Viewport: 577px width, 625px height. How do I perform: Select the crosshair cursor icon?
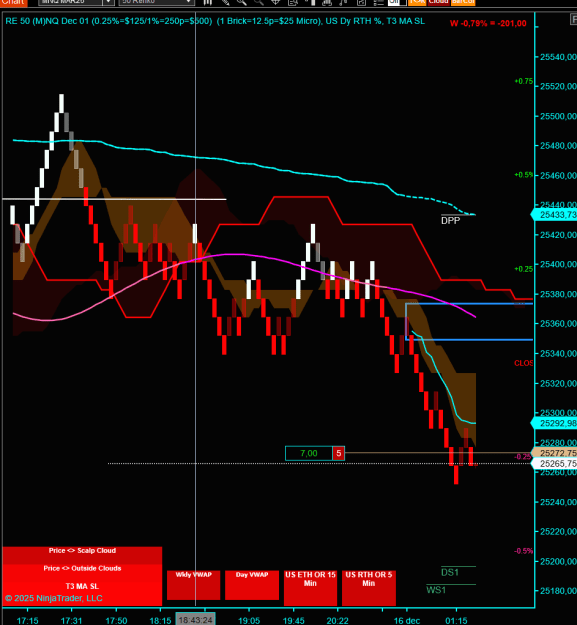276,2
